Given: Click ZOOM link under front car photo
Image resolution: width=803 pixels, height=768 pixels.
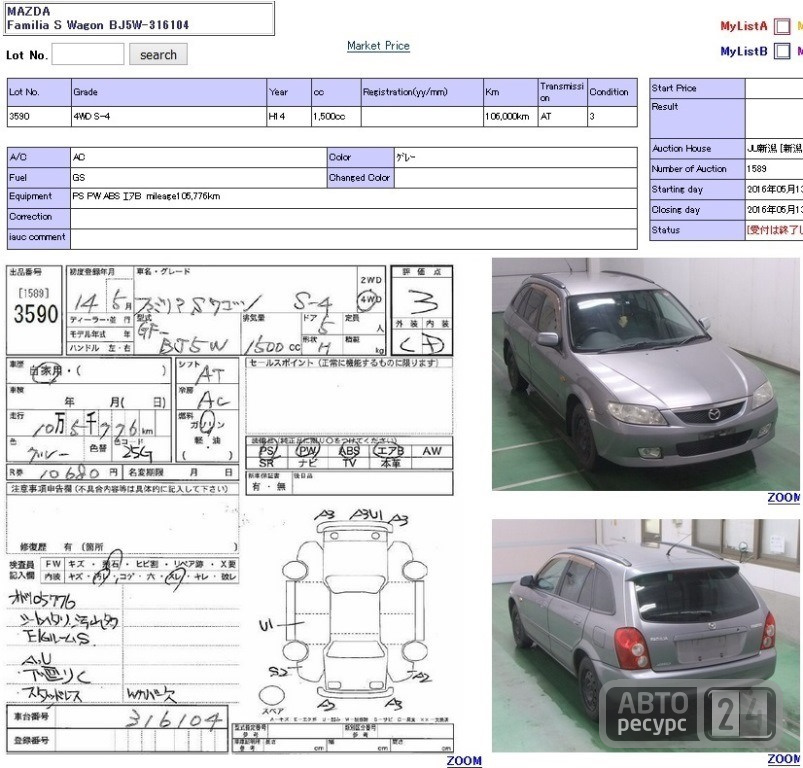Looking at the screenshot, I should tap(784, 497).
